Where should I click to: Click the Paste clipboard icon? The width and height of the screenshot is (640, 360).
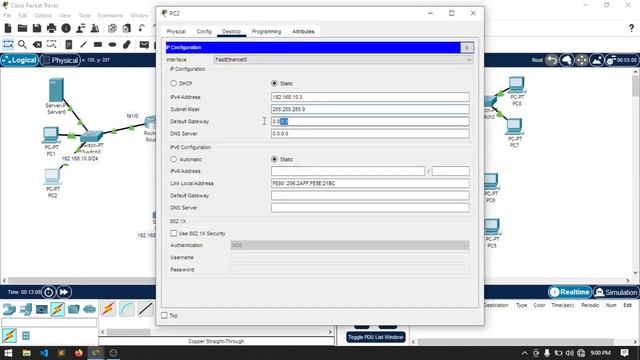point(127,28)
